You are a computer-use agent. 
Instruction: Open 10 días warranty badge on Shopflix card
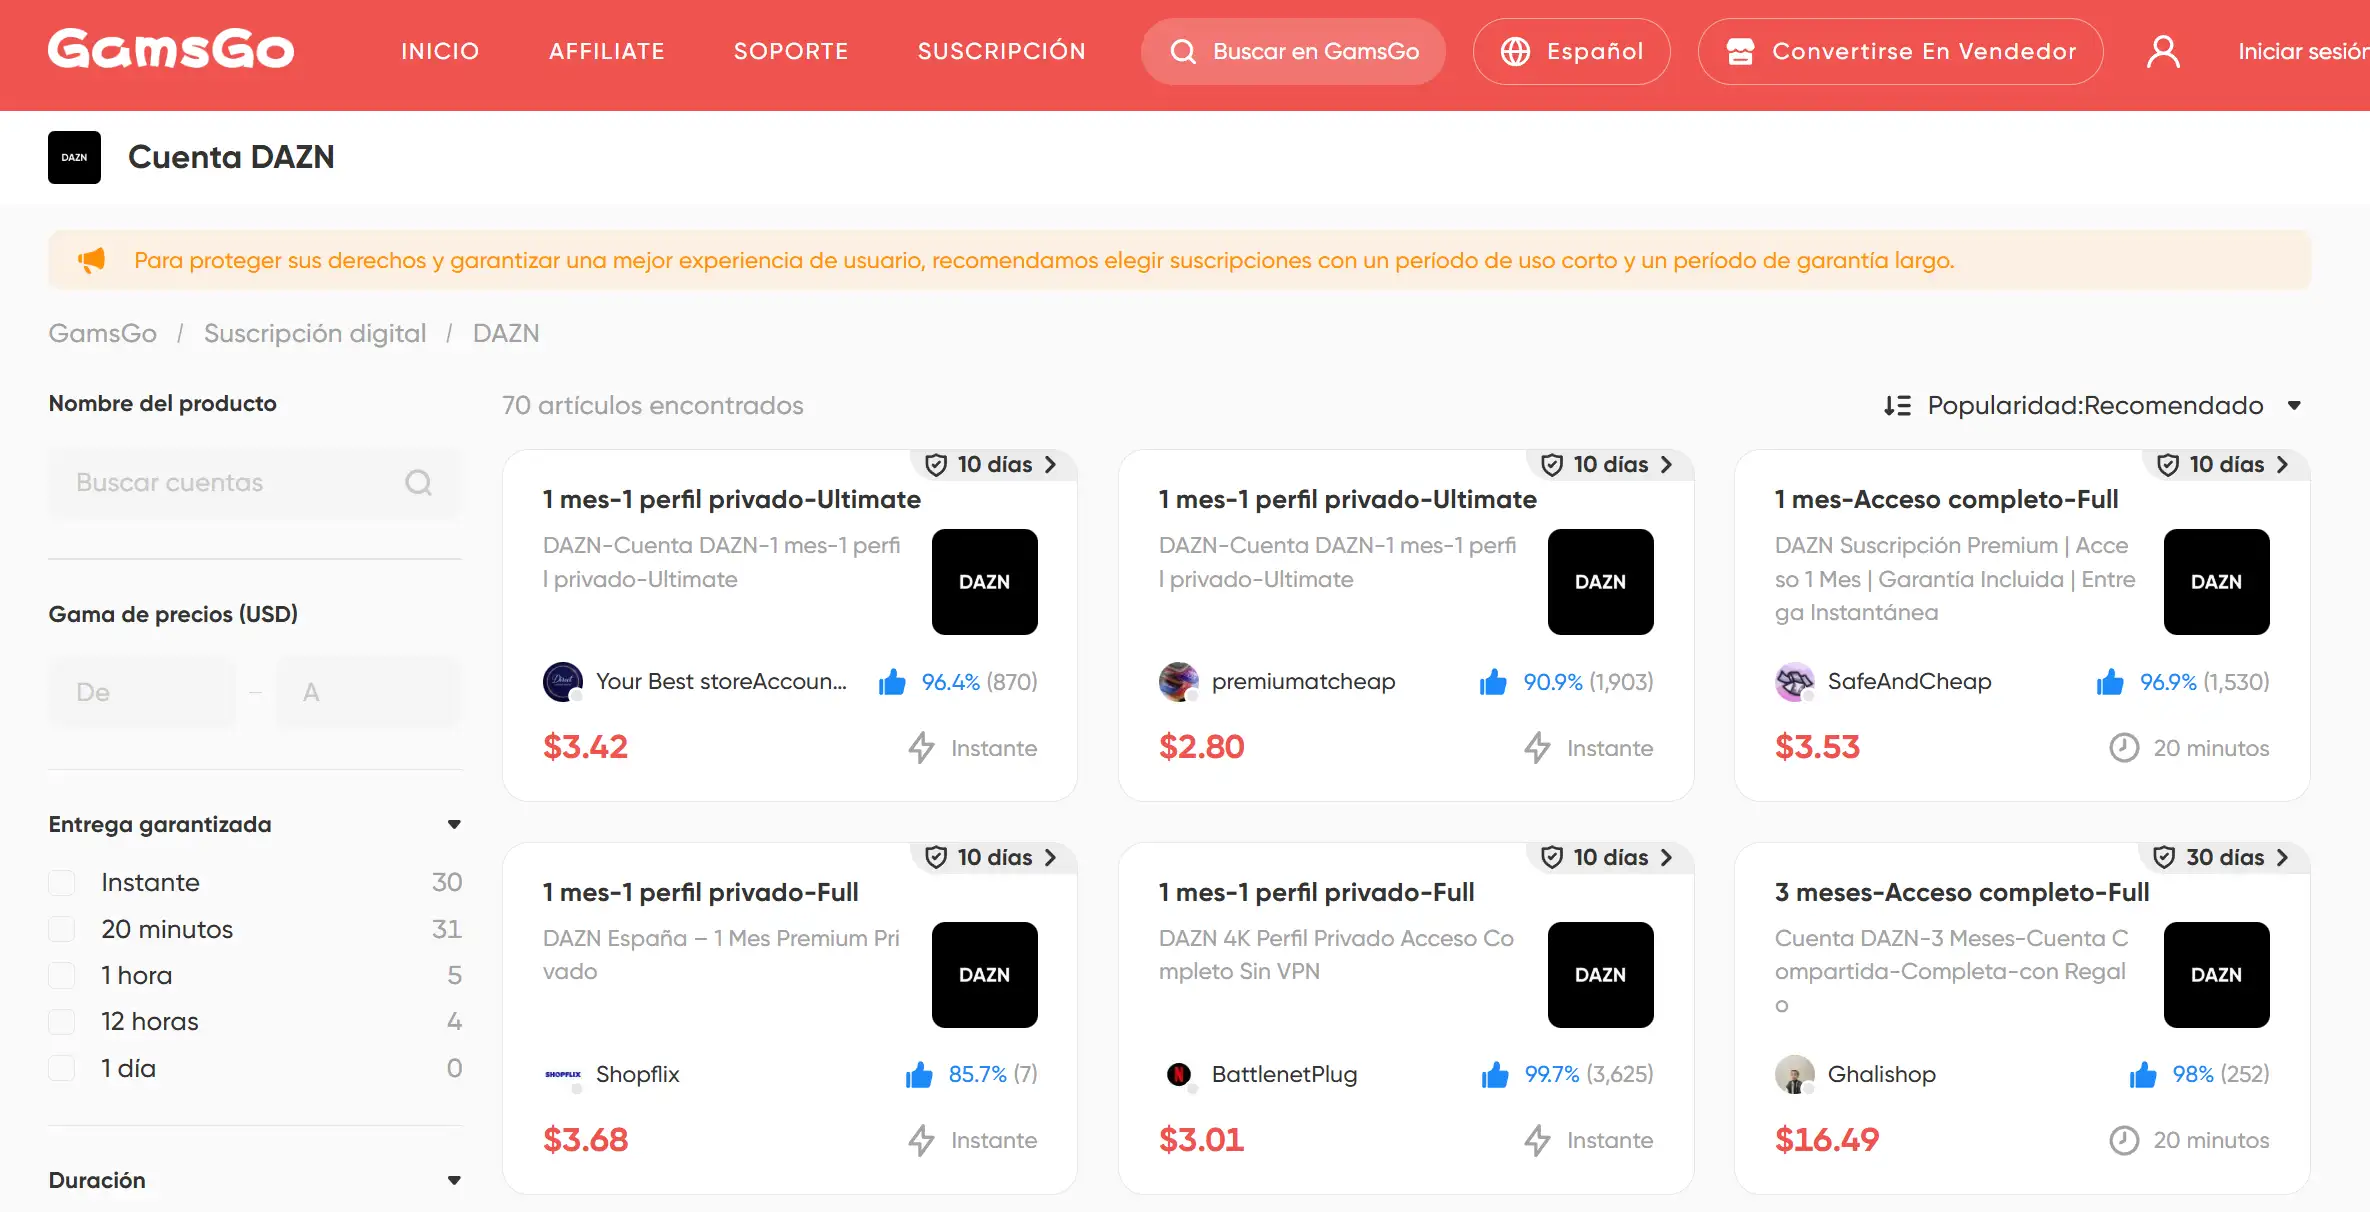pyautogui.click(x=993, y=857)
